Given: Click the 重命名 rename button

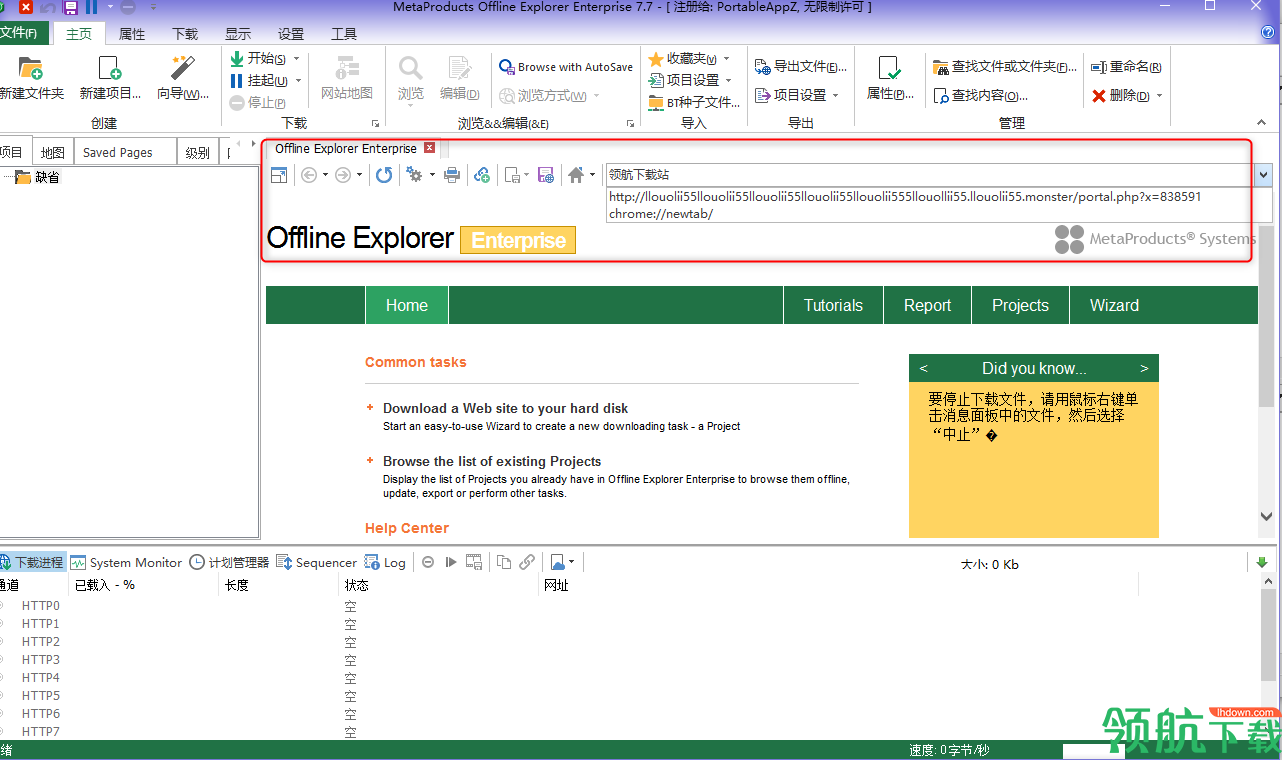Looking at the screenshot, I should [x=1126, y=67].
